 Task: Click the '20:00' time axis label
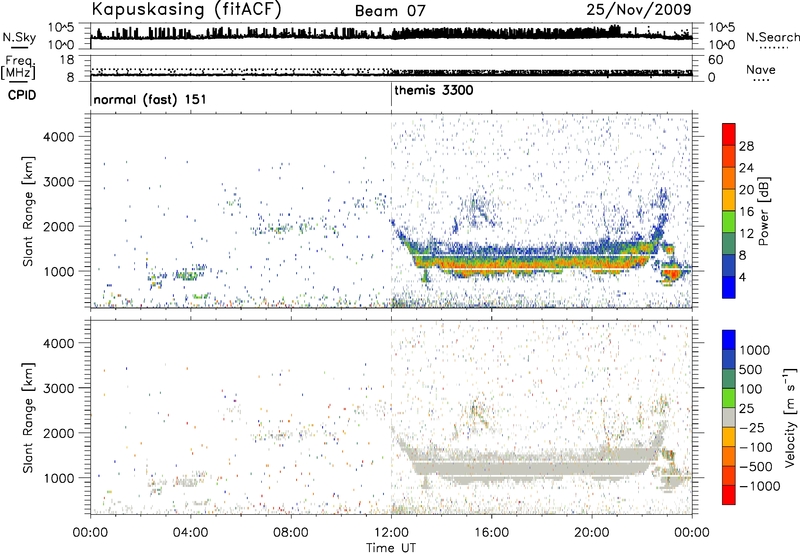coord(591,533)
